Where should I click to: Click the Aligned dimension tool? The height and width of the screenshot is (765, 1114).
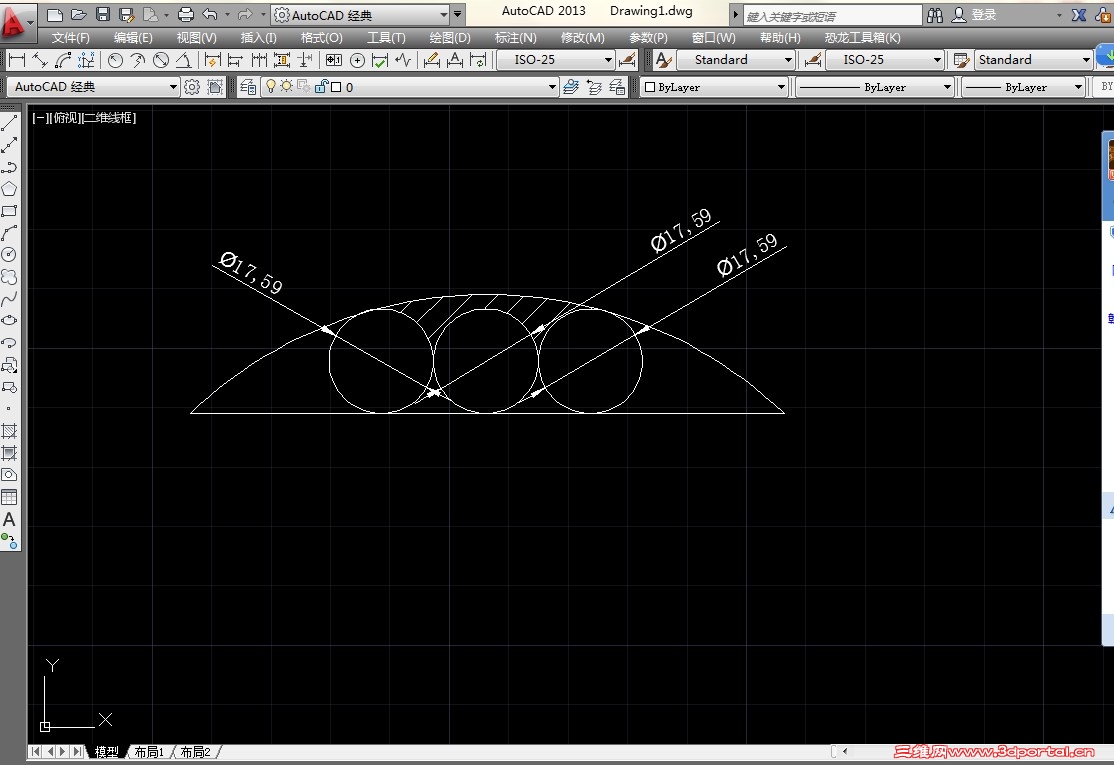point(40,60)
